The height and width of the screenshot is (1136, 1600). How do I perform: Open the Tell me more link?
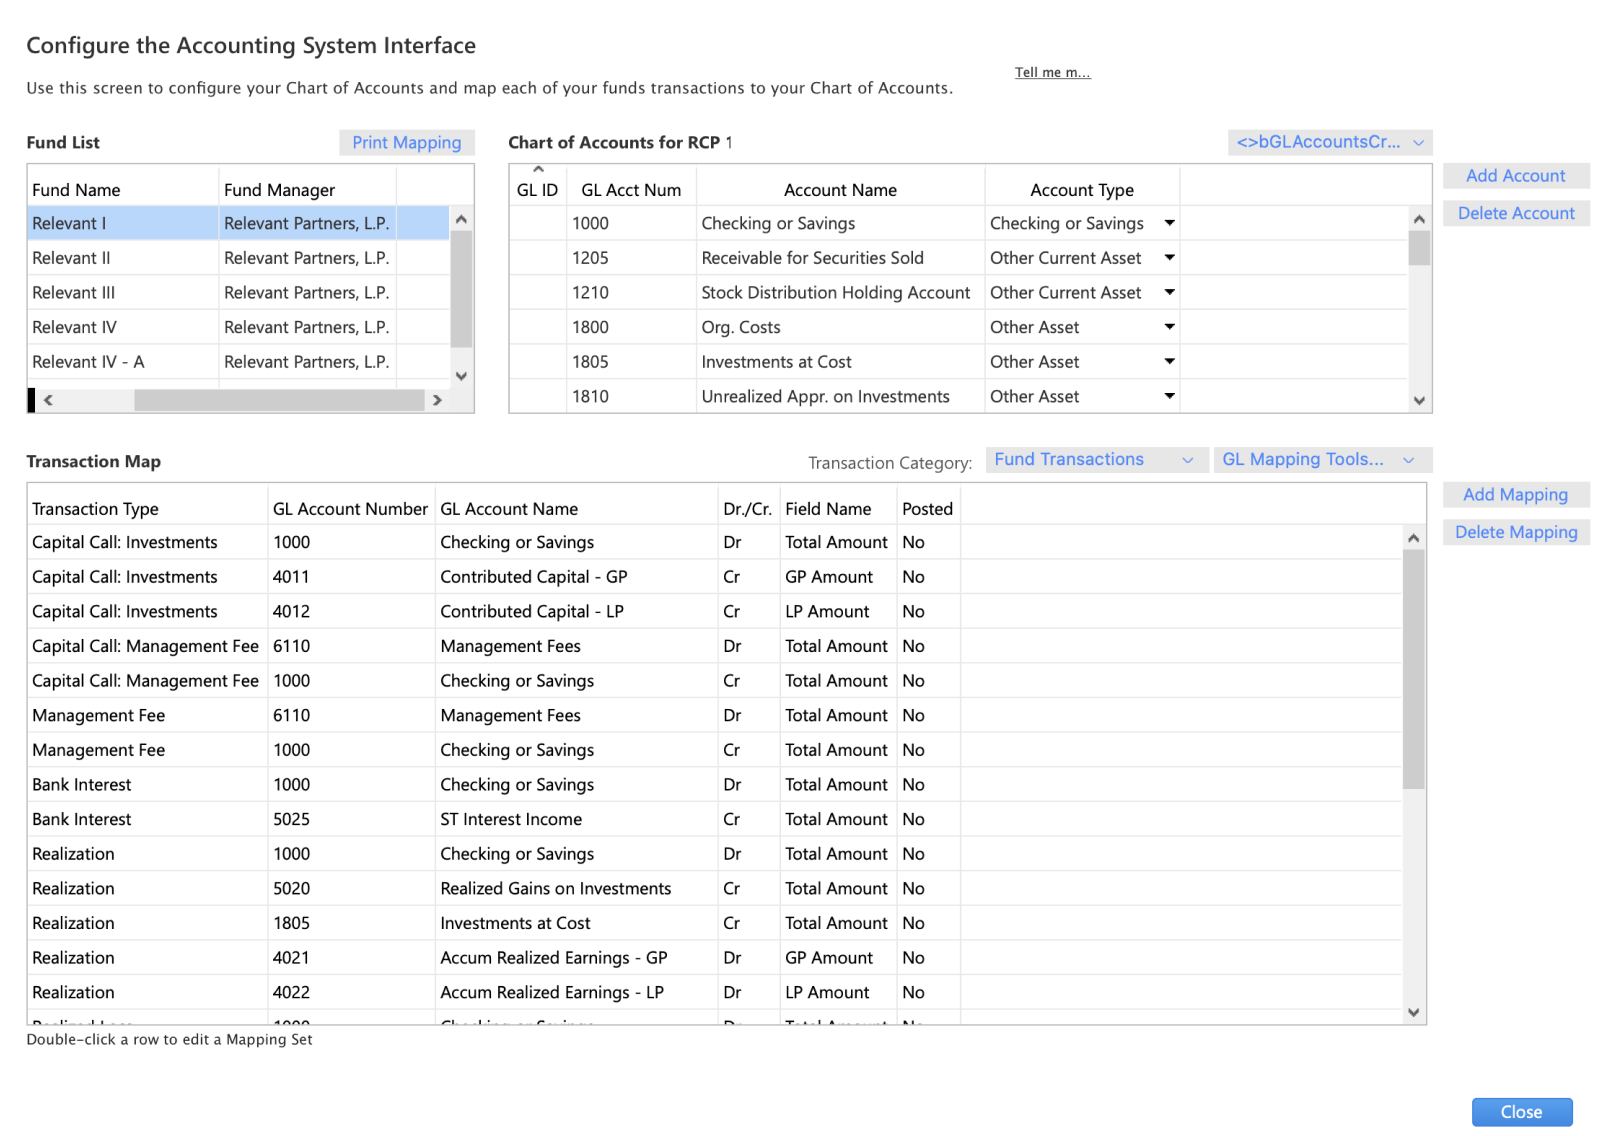[x=1052, y=72]
